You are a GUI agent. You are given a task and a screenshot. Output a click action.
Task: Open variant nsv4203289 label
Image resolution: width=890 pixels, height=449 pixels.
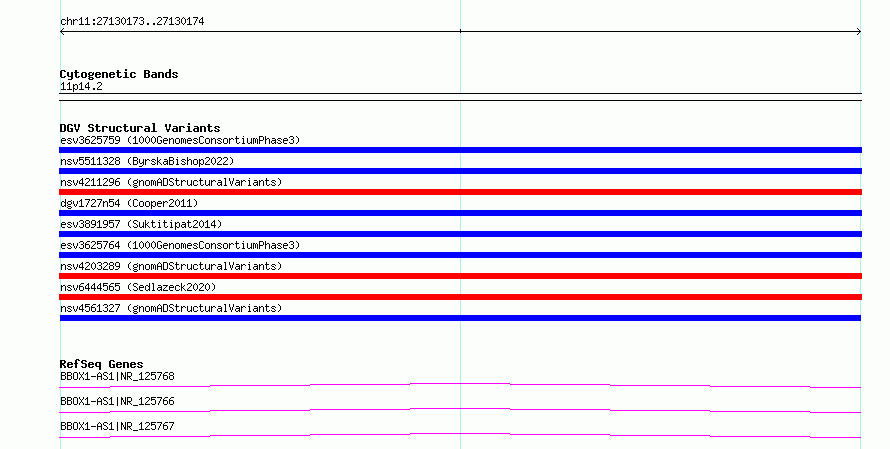coord(171,266)
